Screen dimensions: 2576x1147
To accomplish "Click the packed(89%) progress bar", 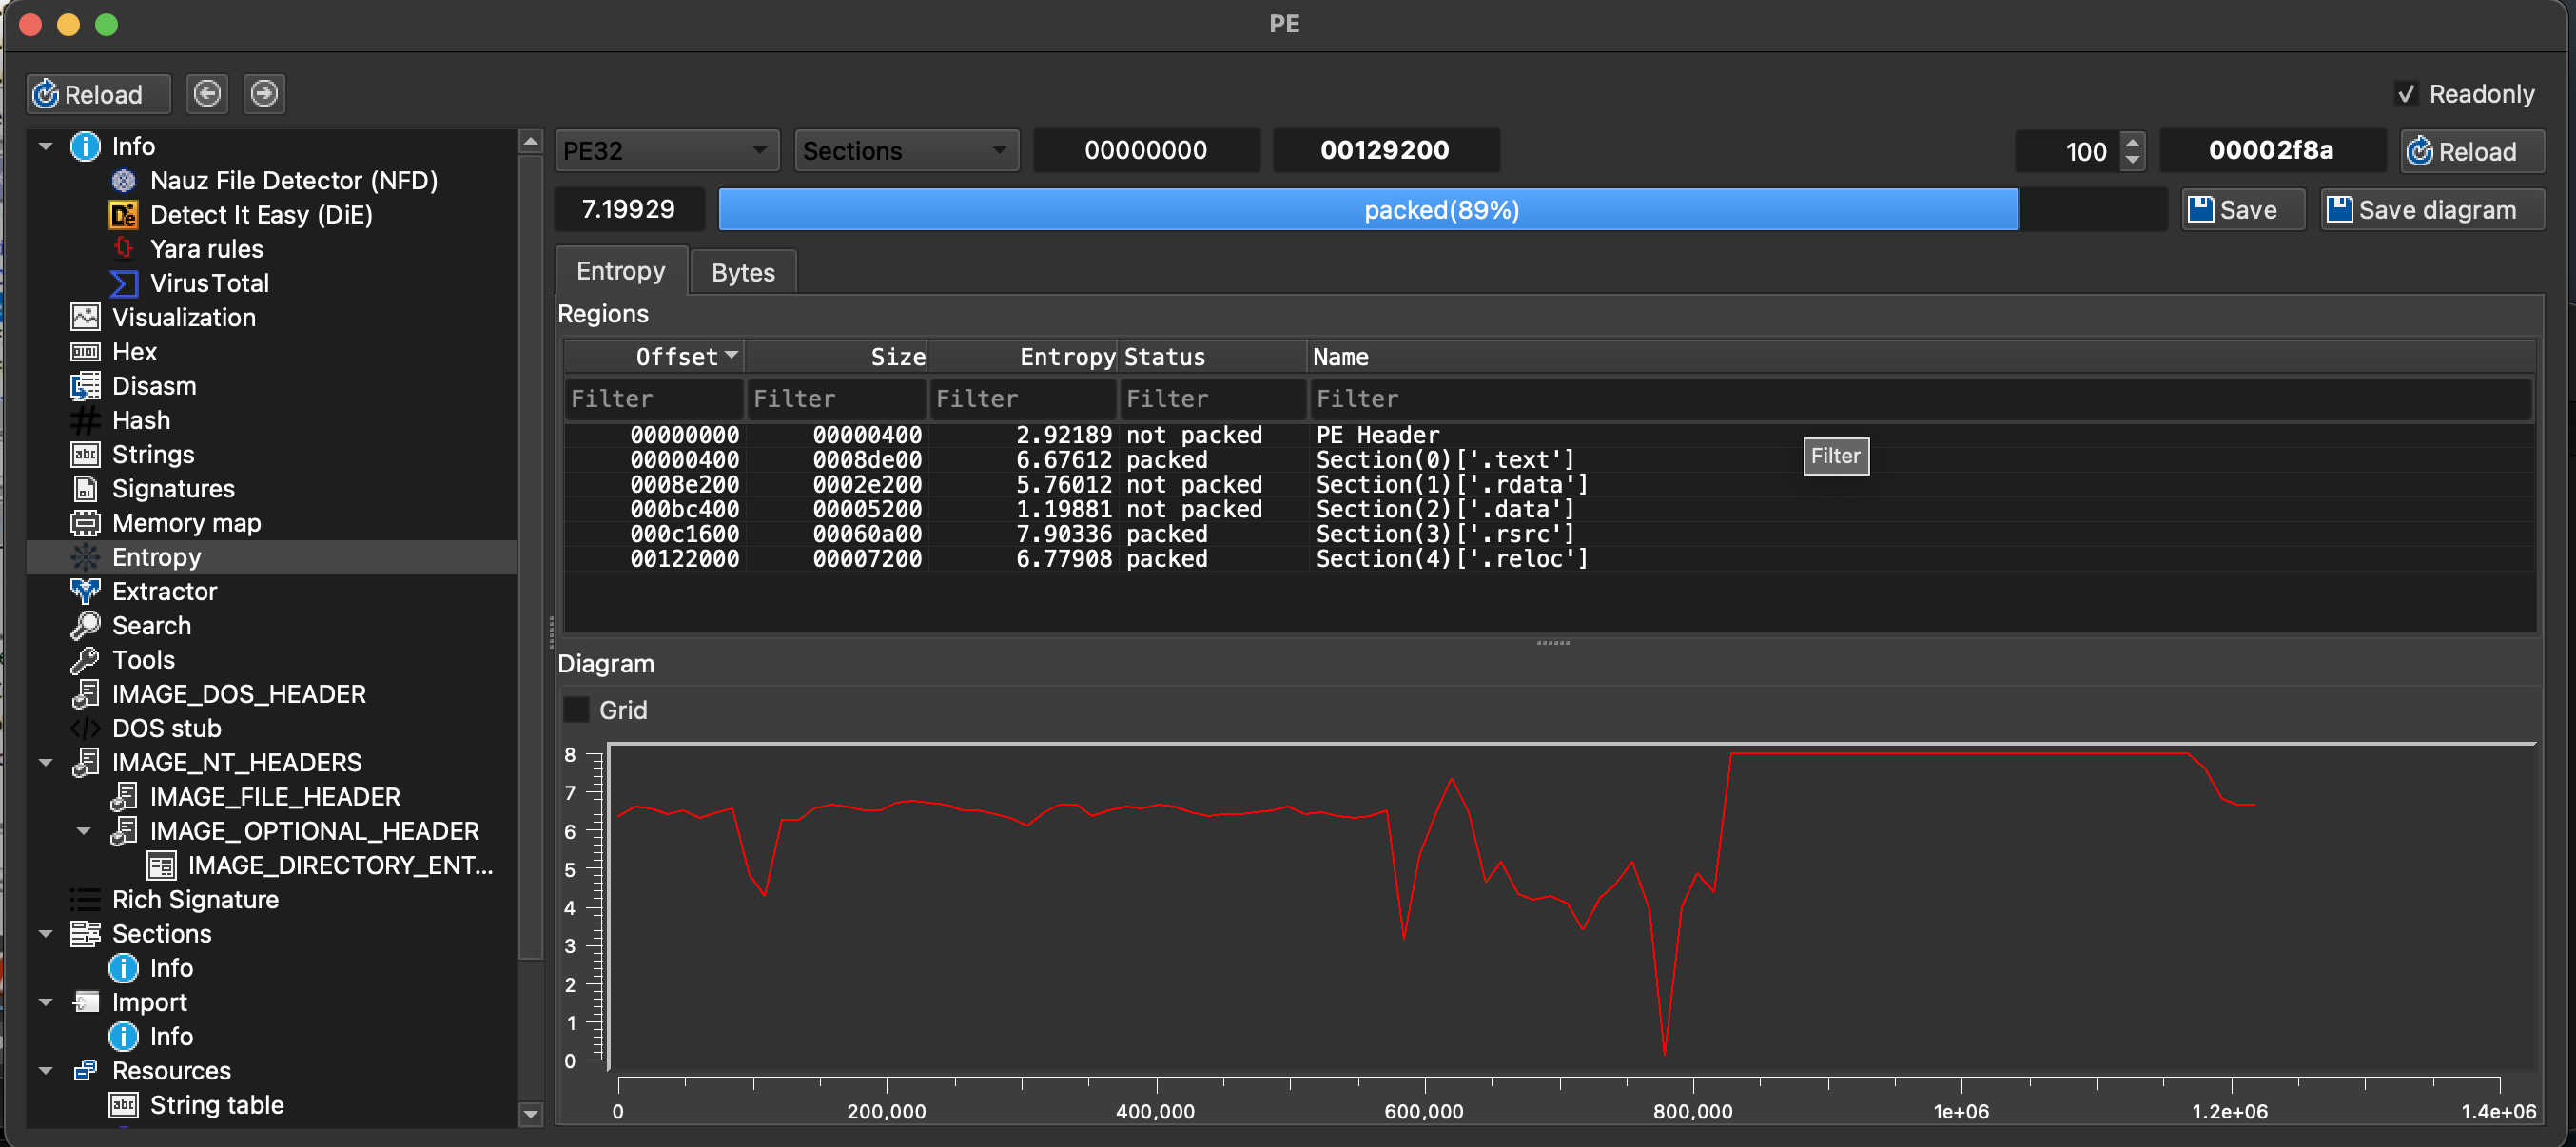I will click(x=1442, y=210).
